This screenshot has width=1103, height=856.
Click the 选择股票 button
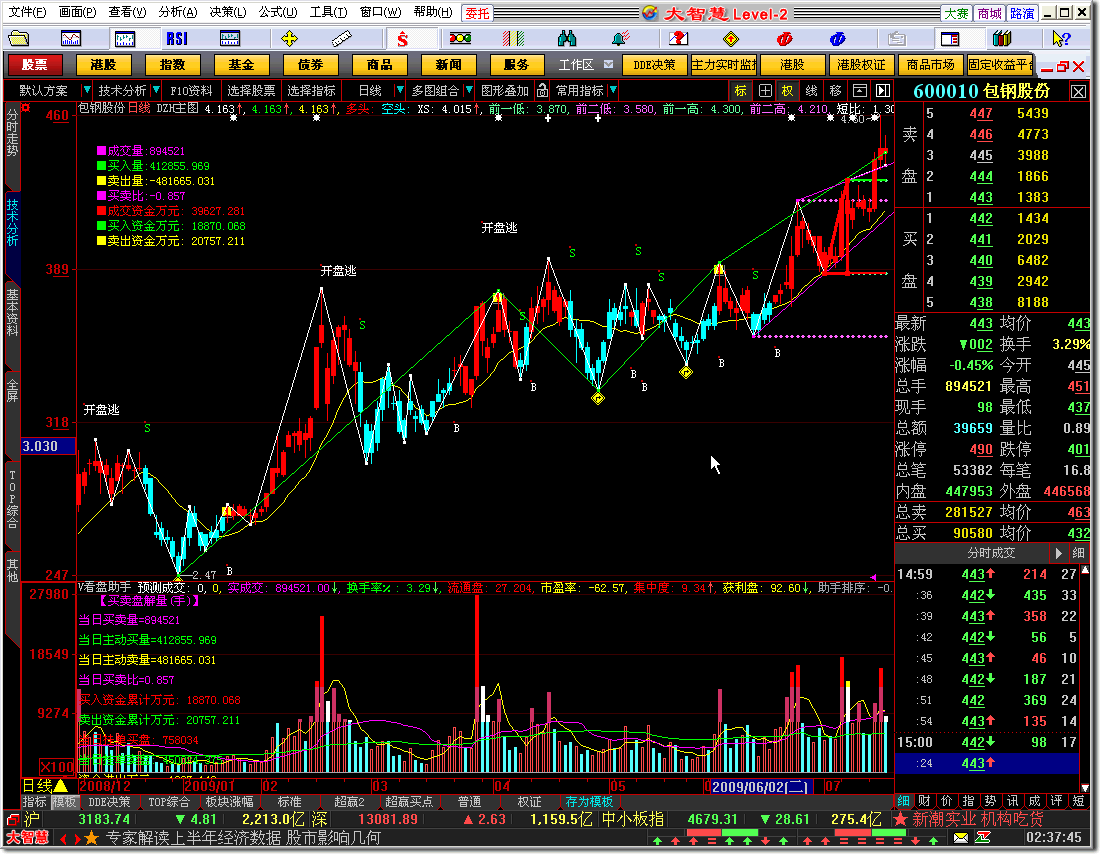251,91
